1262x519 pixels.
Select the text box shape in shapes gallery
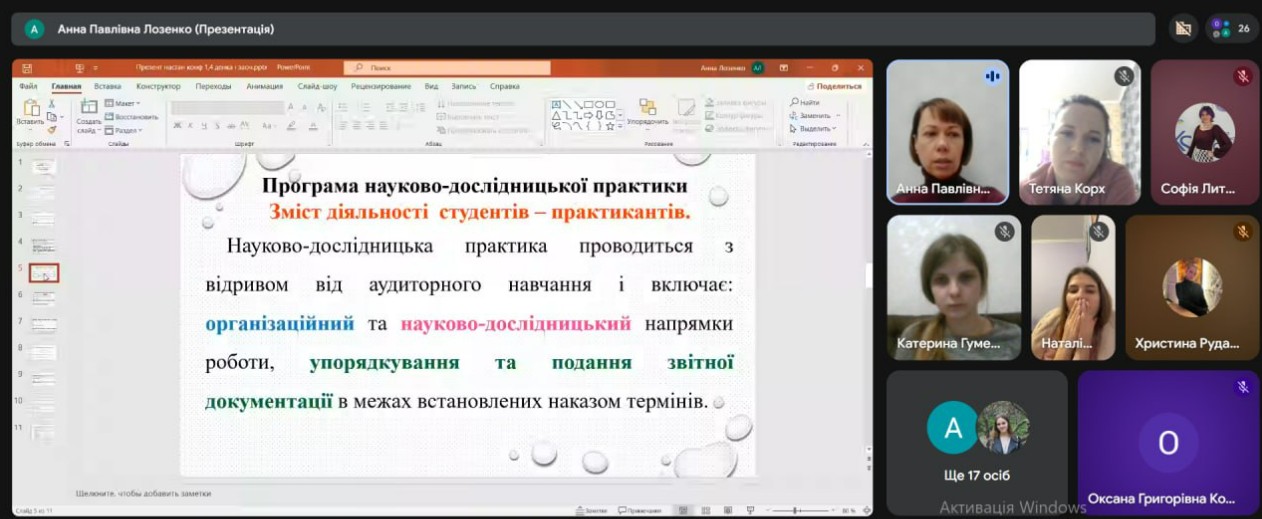pyautogui.click(x=558, y=104)
